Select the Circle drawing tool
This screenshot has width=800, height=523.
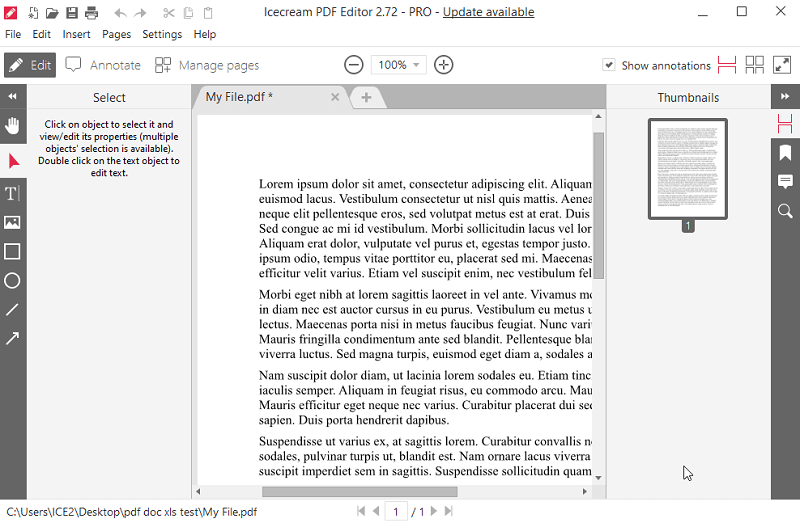(x=13, y=281)
